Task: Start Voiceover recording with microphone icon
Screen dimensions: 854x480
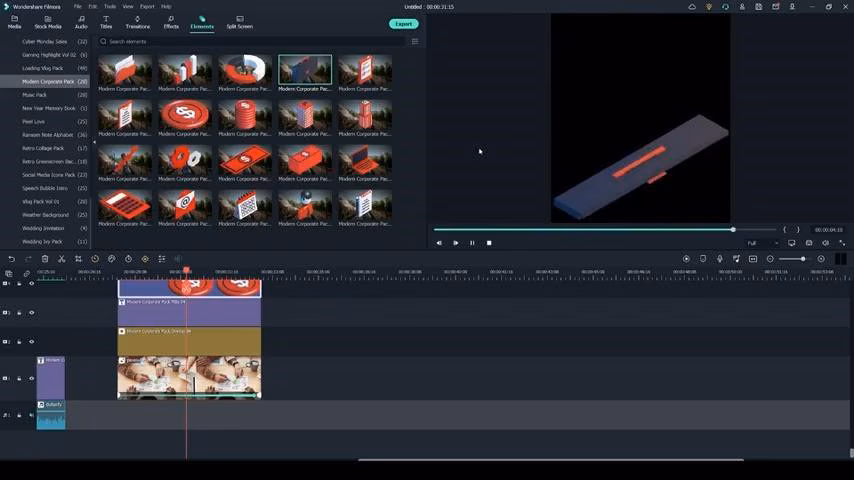Action: 719,259
